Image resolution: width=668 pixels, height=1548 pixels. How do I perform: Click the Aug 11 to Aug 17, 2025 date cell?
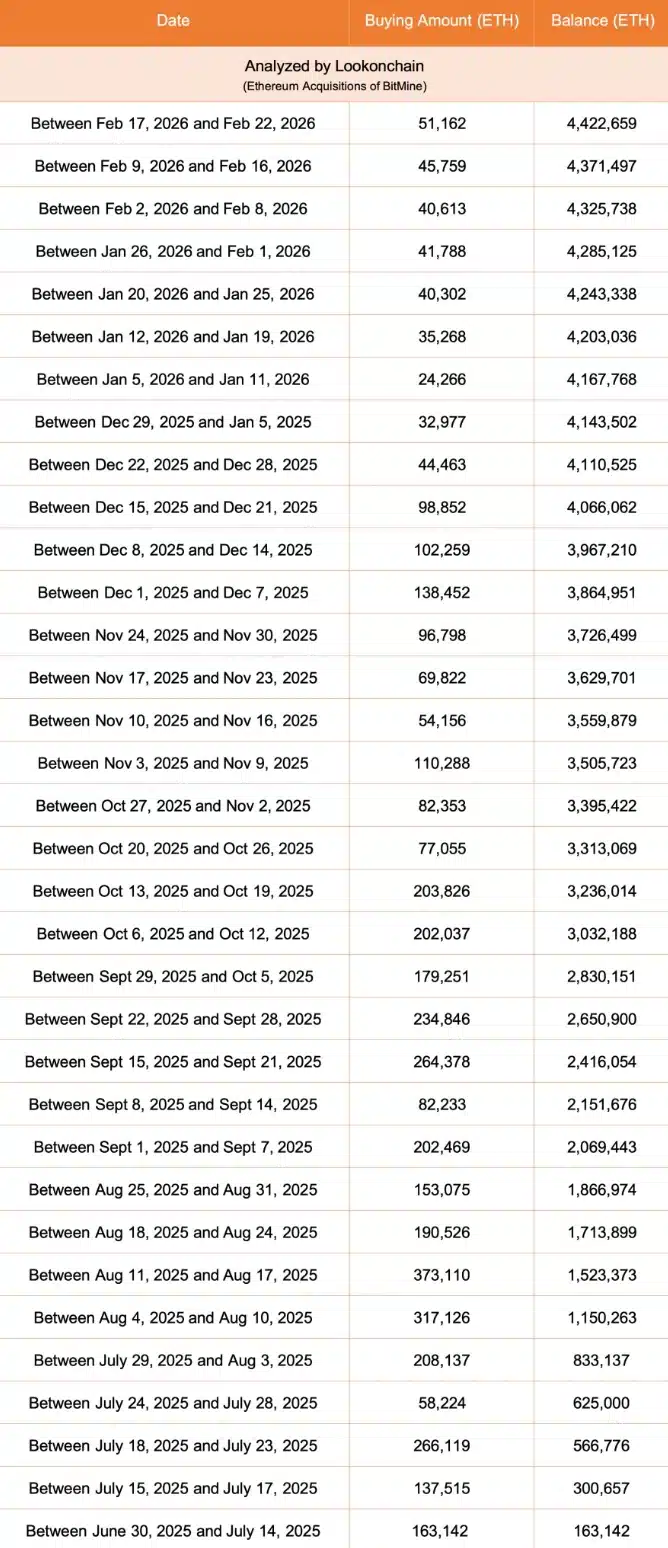click(x=173, y=1275)
